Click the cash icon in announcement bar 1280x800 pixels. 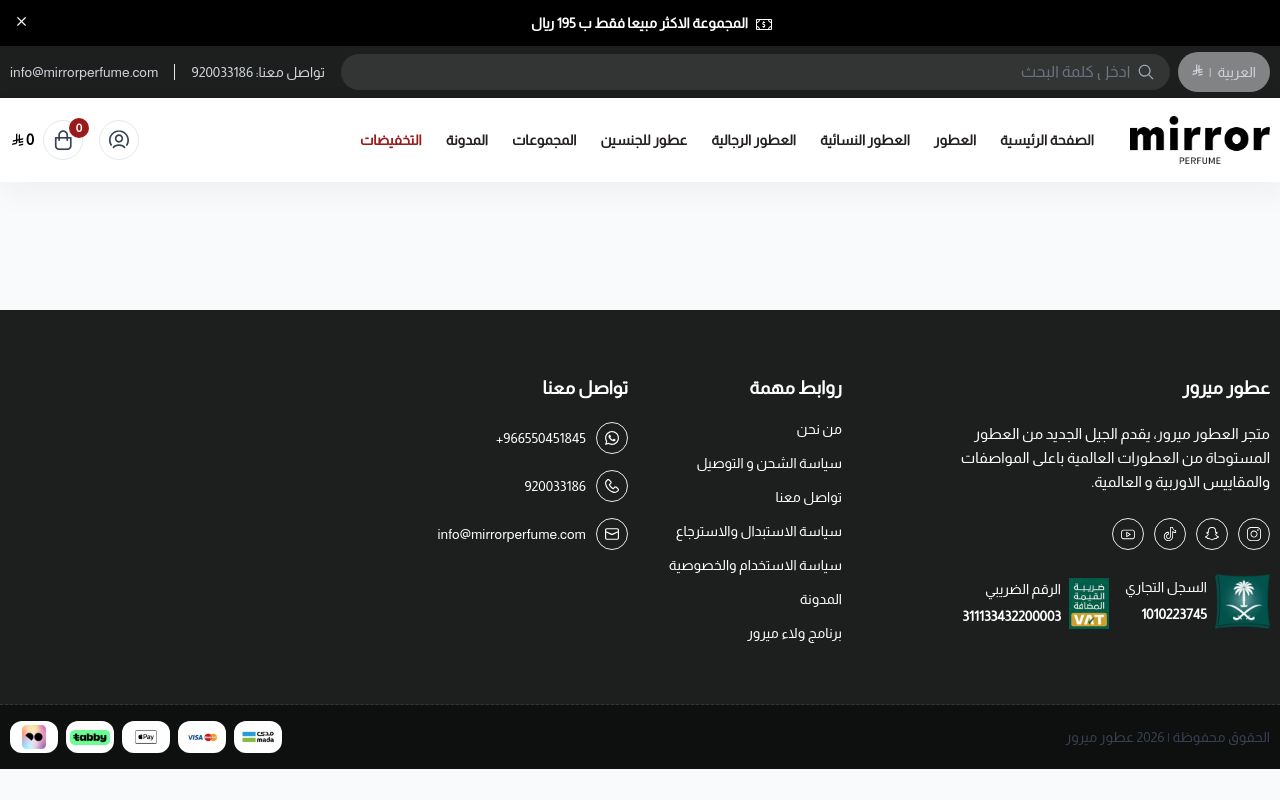(764, 24)
